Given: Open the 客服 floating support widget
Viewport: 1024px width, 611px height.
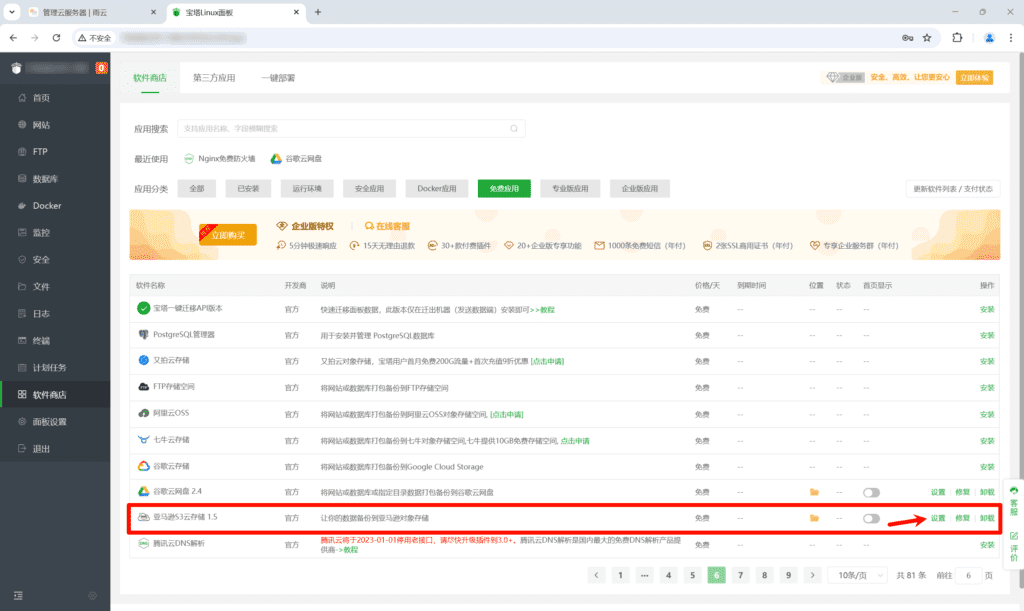Looking at the screenshot, I should click(x=1012, y=501).
